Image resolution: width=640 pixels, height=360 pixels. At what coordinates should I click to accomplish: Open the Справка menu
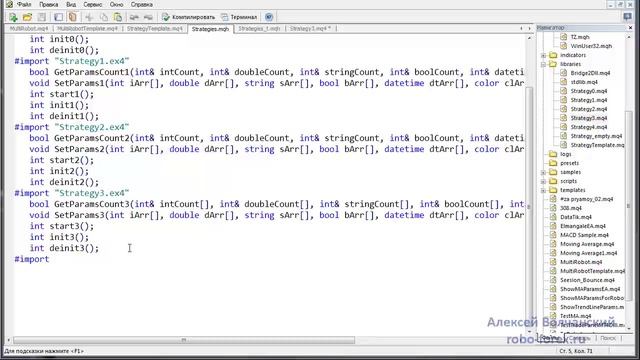142,4
